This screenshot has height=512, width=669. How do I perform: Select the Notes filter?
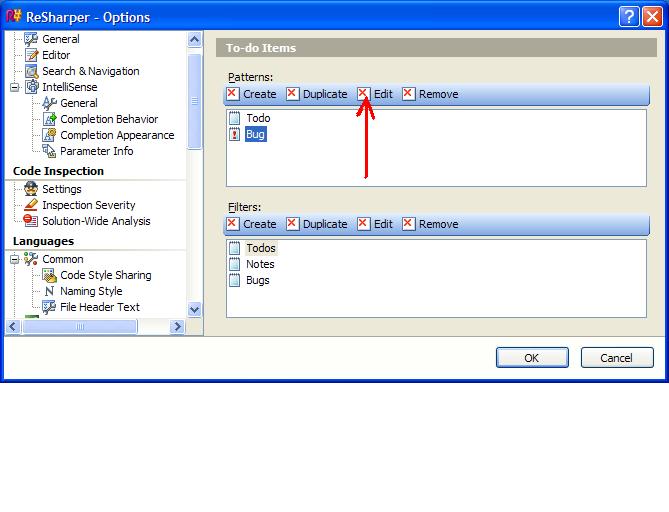(x=260, y=264)
